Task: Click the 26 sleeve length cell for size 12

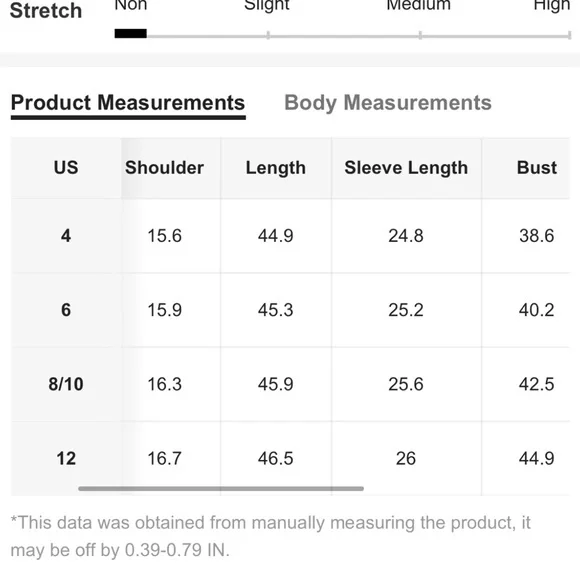Action: pyautogui.click(x=406, y=458)
